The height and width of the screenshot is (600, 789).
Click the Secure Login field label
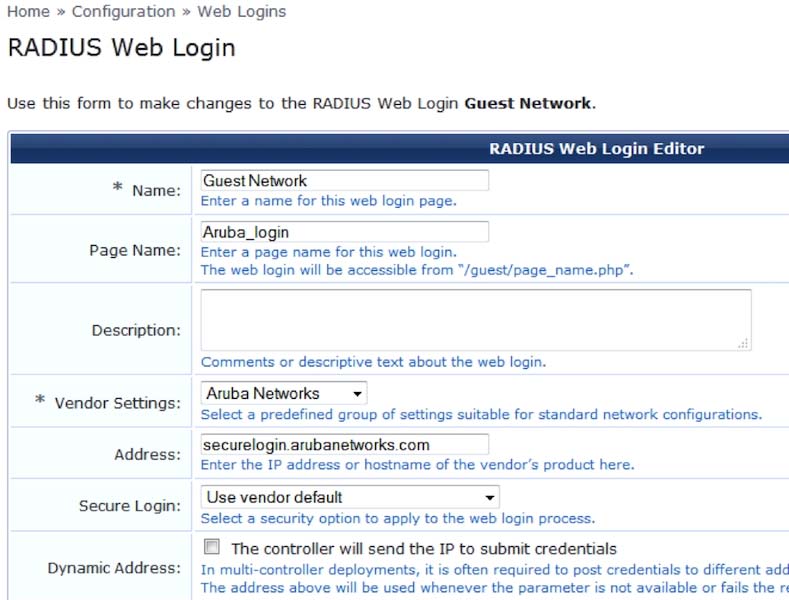pyautogui.click(x=130, y=505)
